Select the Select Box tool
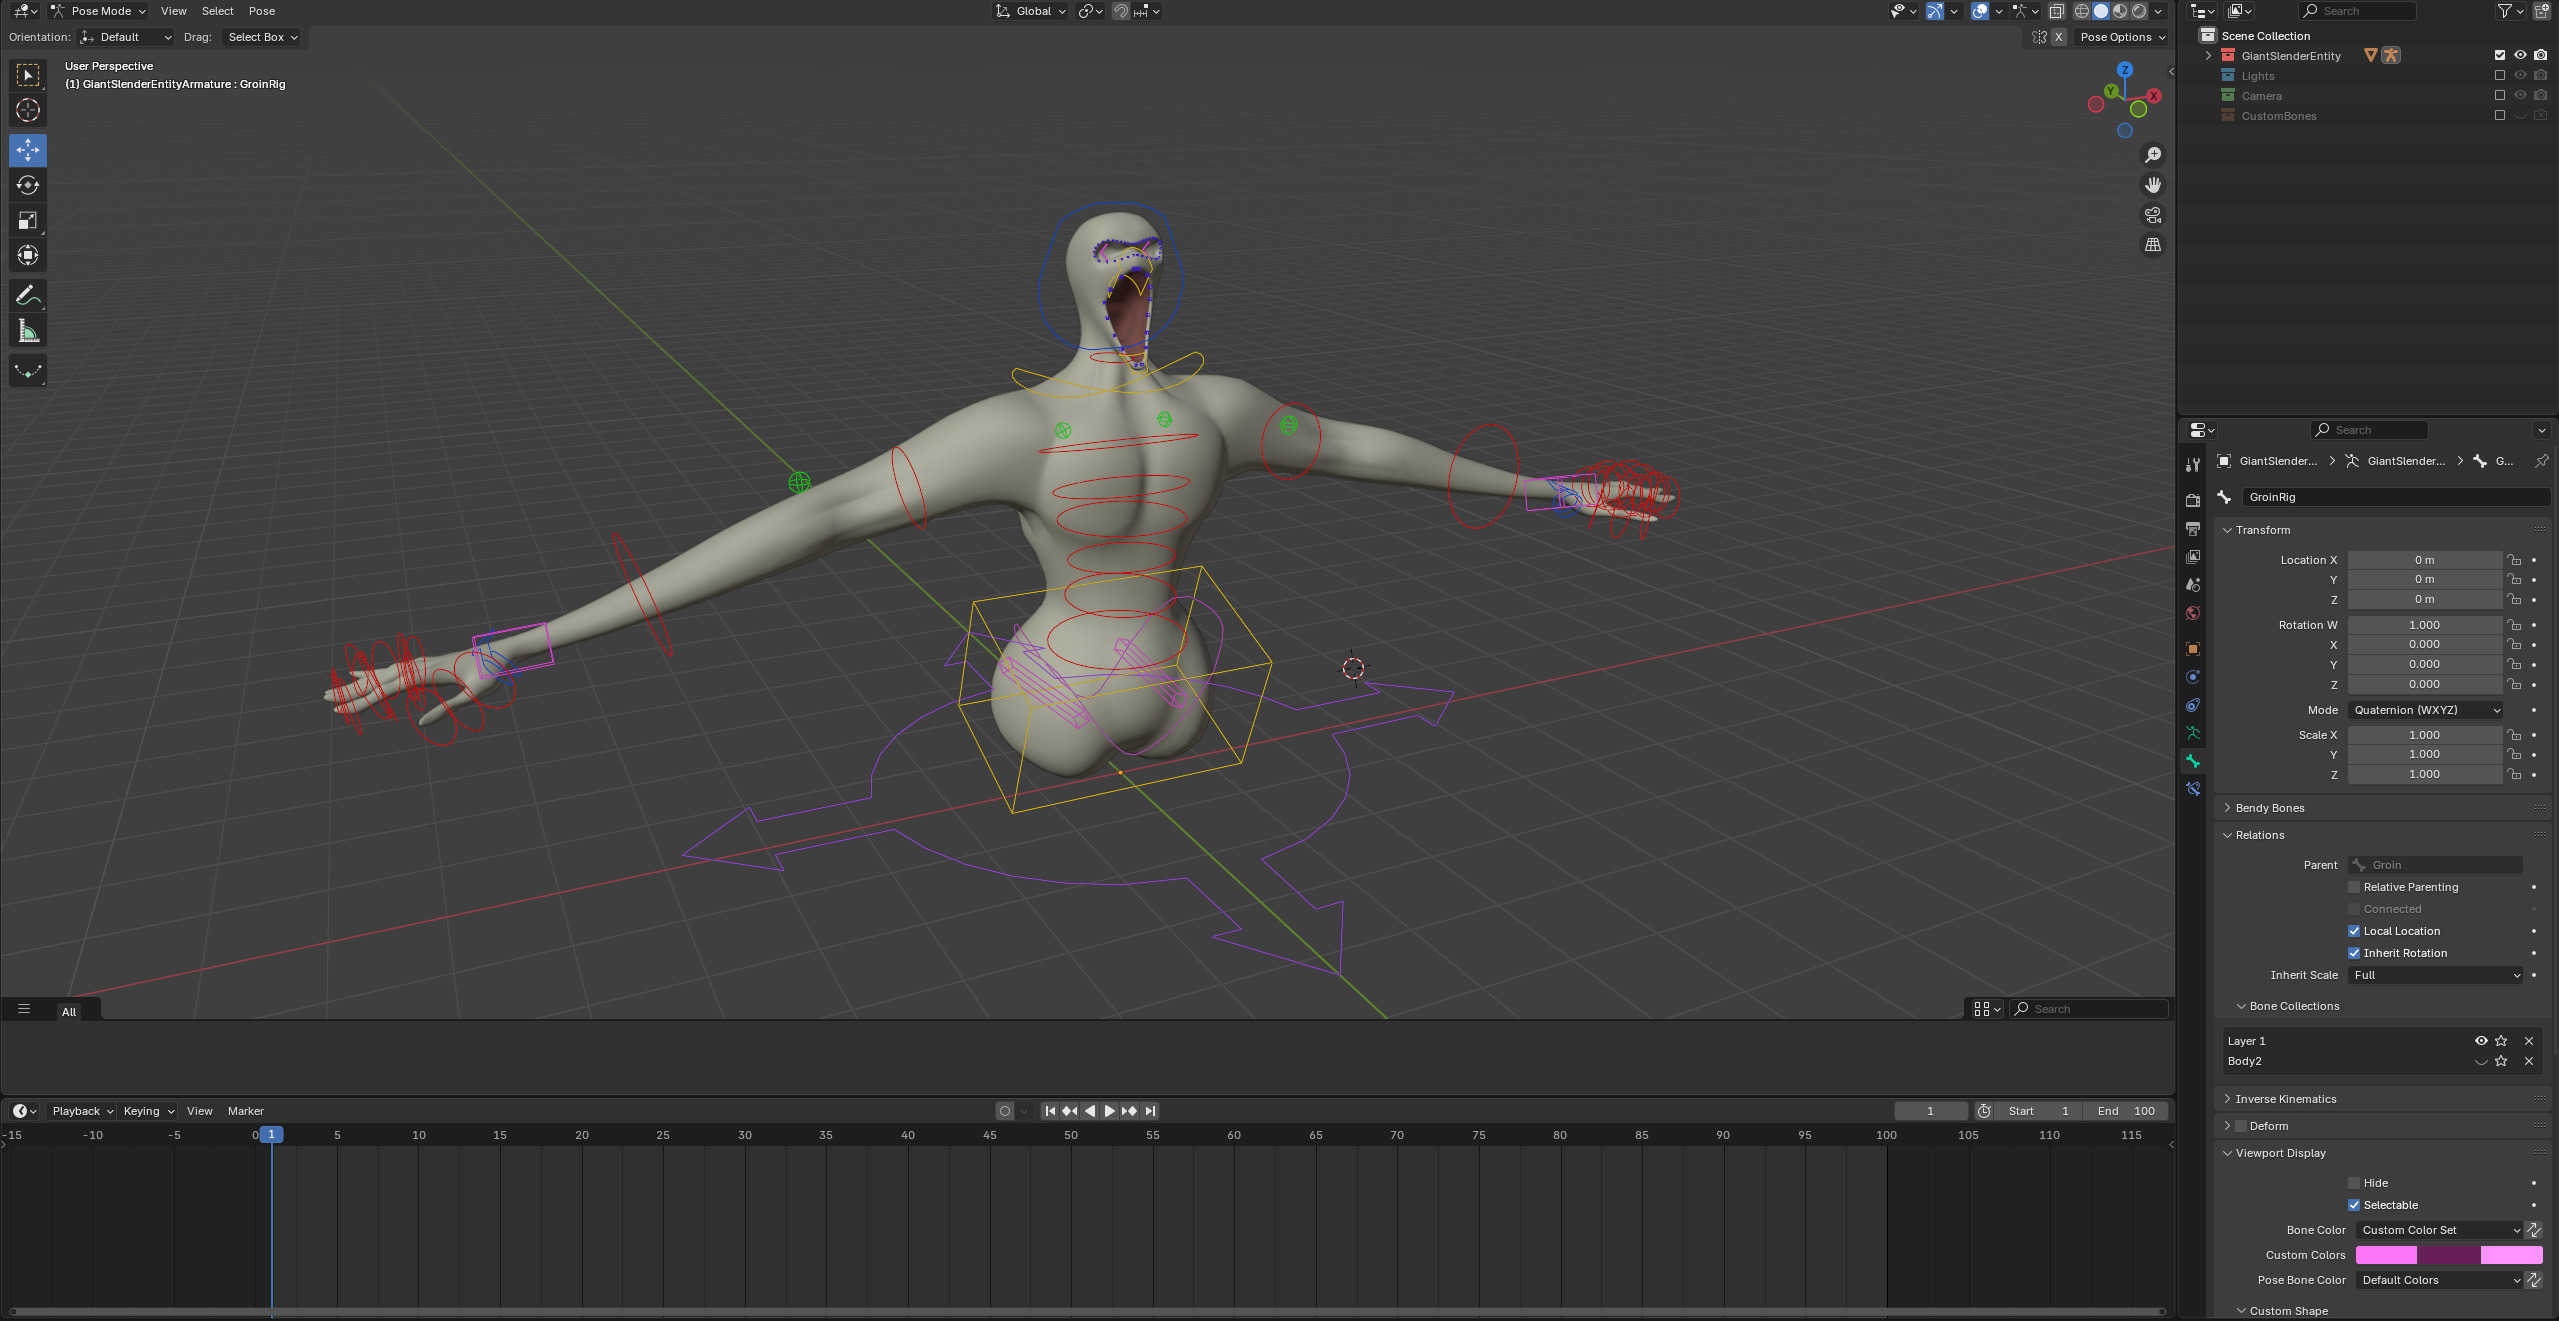2559x1321 pixels. [28, 75]
